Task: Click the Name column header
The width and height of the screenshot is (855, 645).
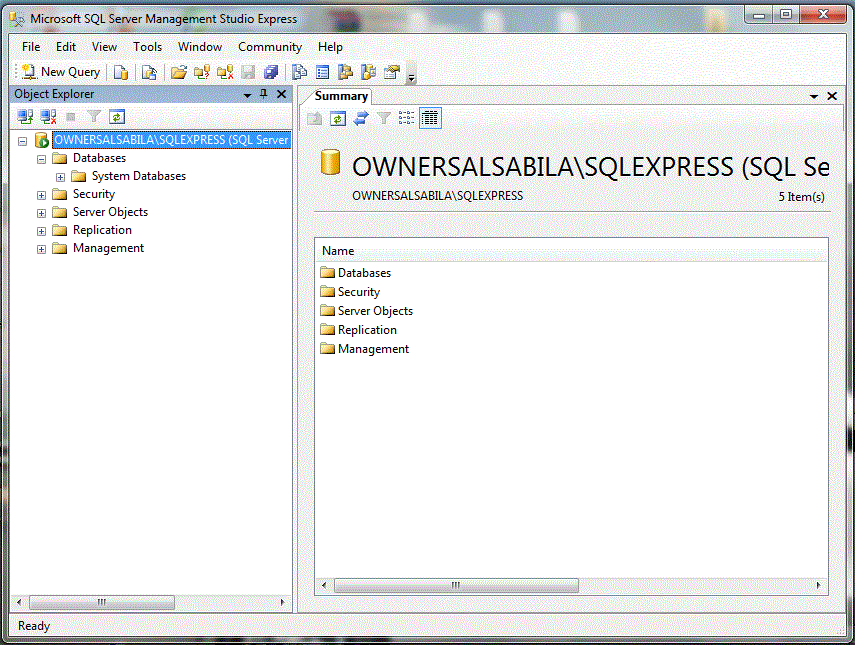Action: click(571, 251)
